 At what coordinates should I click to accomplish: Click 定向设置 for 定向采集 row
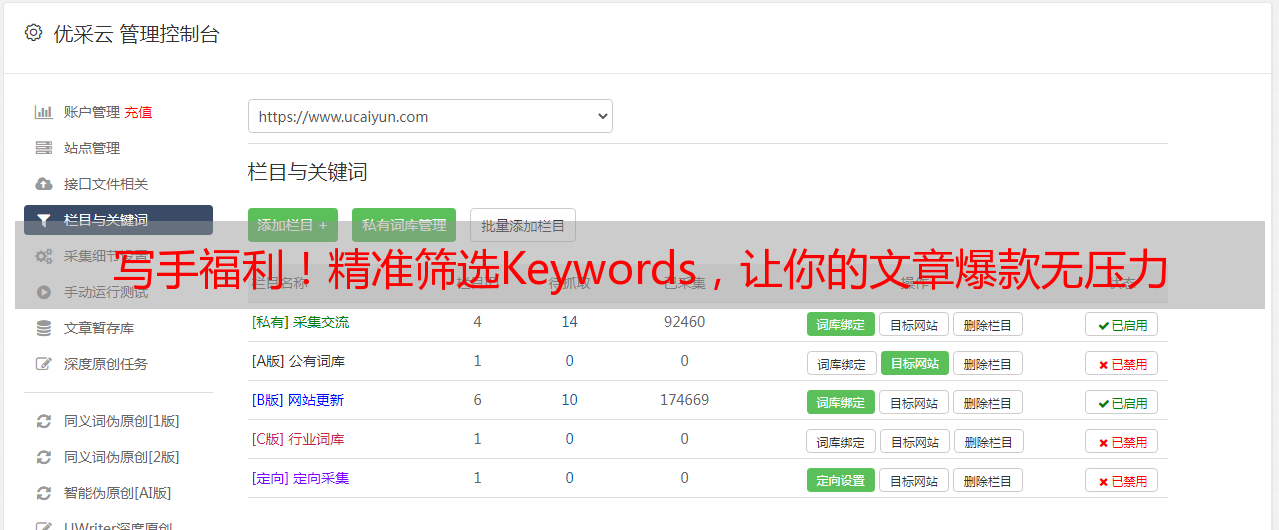pos(841,480)
